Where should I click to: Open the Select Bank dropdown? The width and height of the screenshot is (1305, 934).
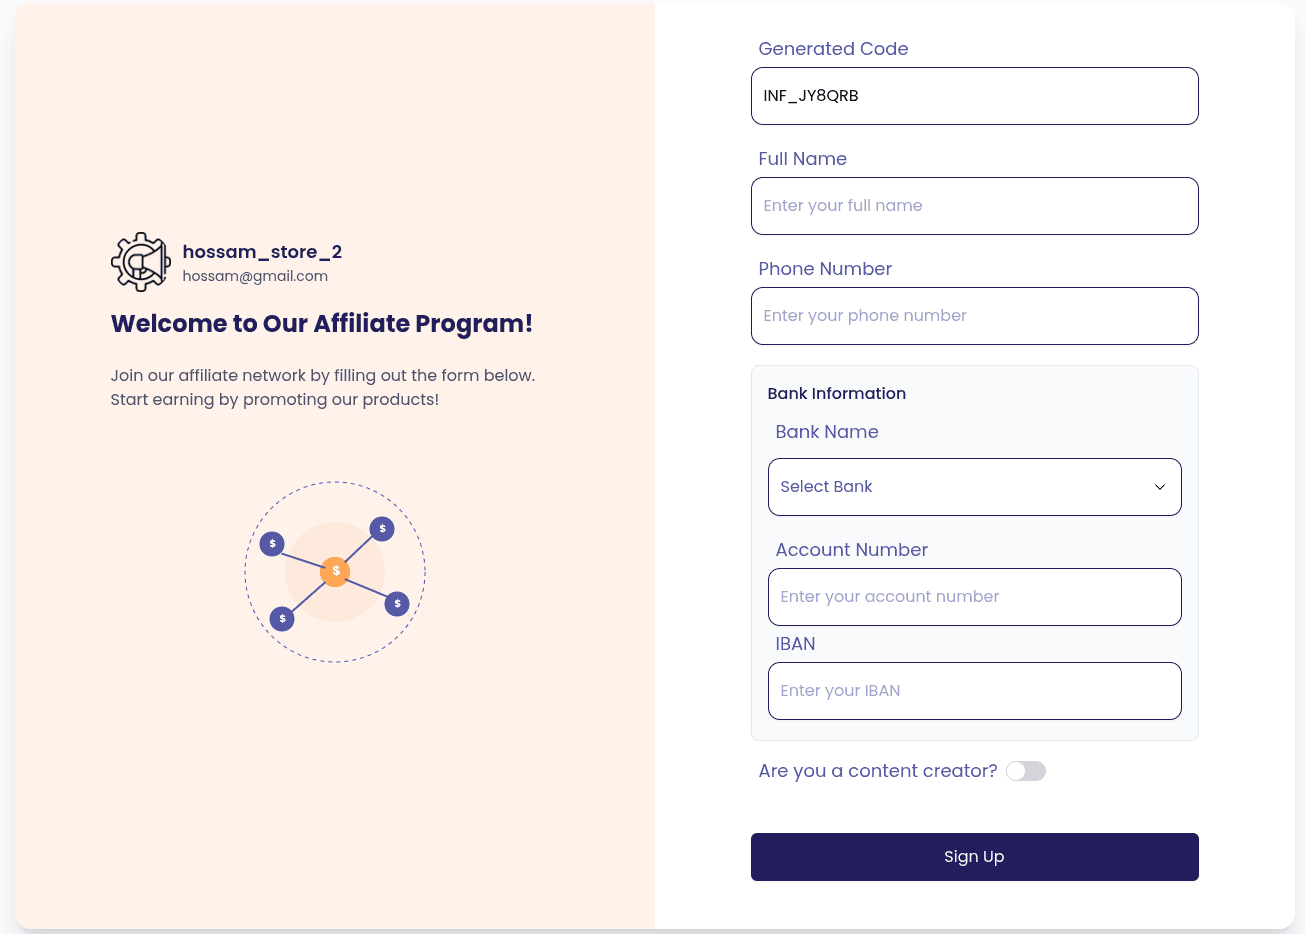[973, 487]
